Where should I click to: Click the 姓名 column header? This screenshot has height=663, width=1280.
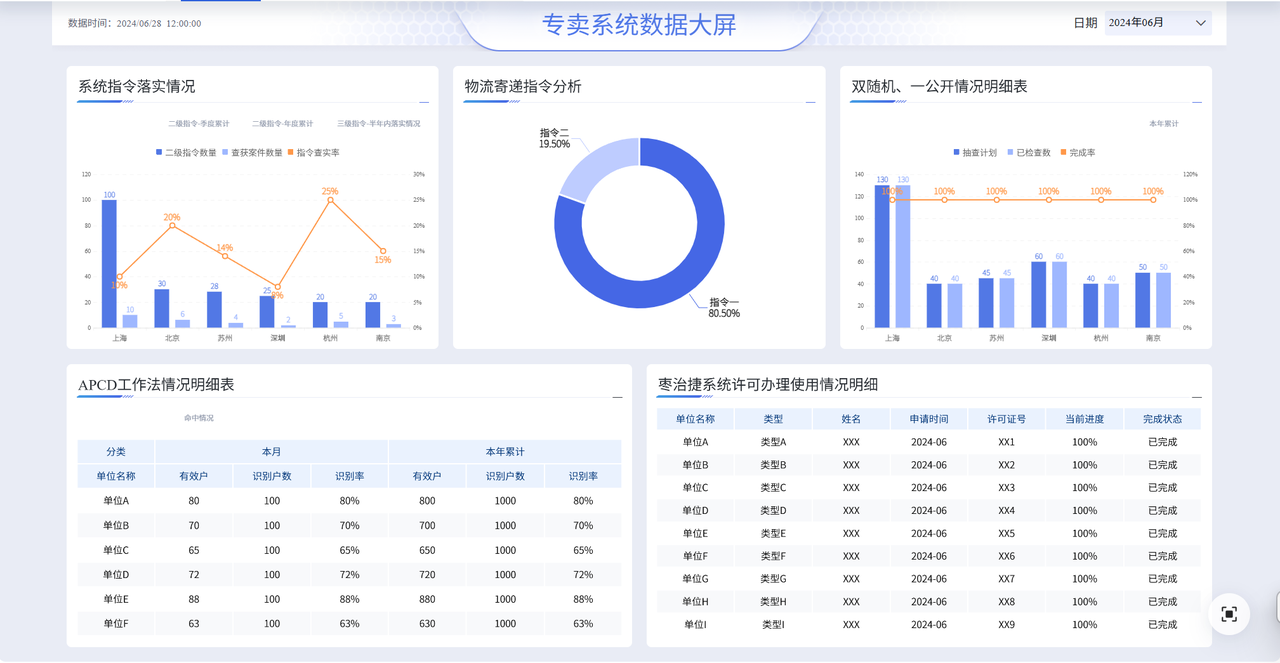coord(851,419)
